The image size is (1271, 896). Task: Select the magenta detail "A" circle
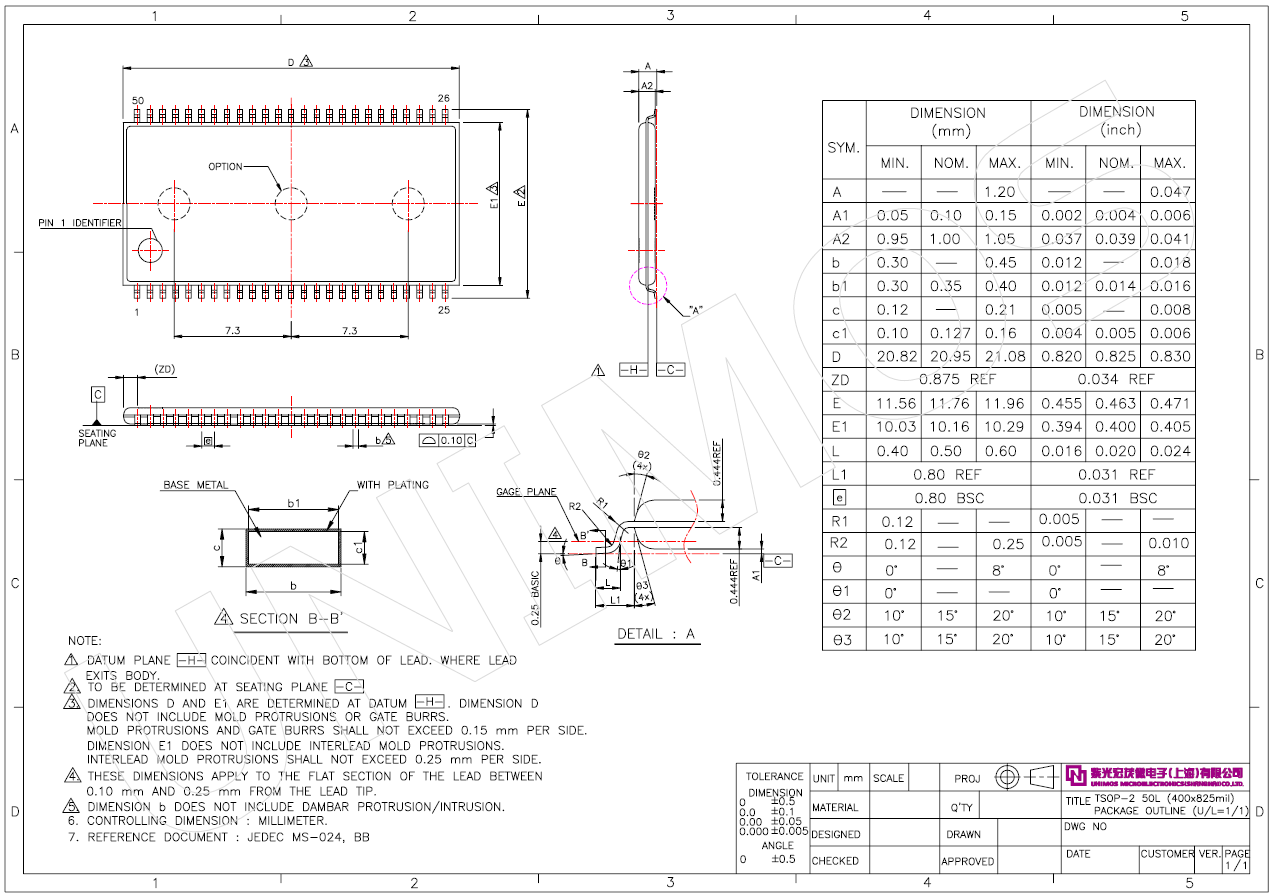[646, 284]
